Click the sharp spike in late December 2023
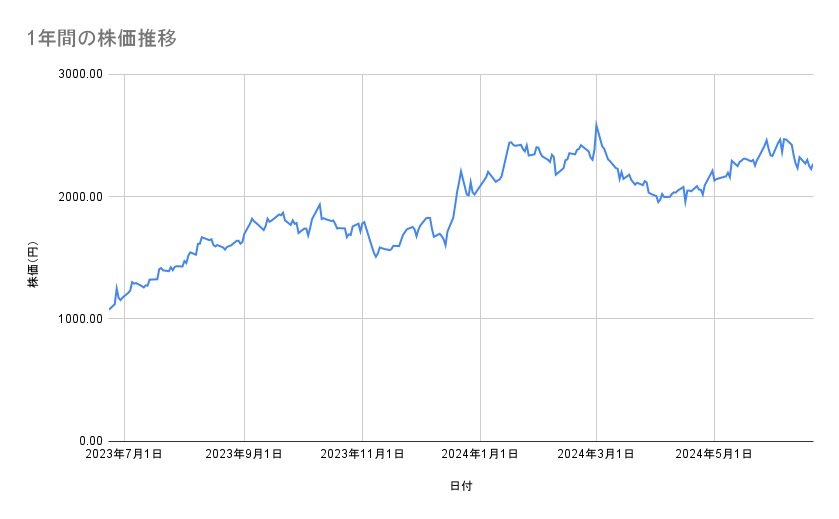 click(x=461, y=170)
